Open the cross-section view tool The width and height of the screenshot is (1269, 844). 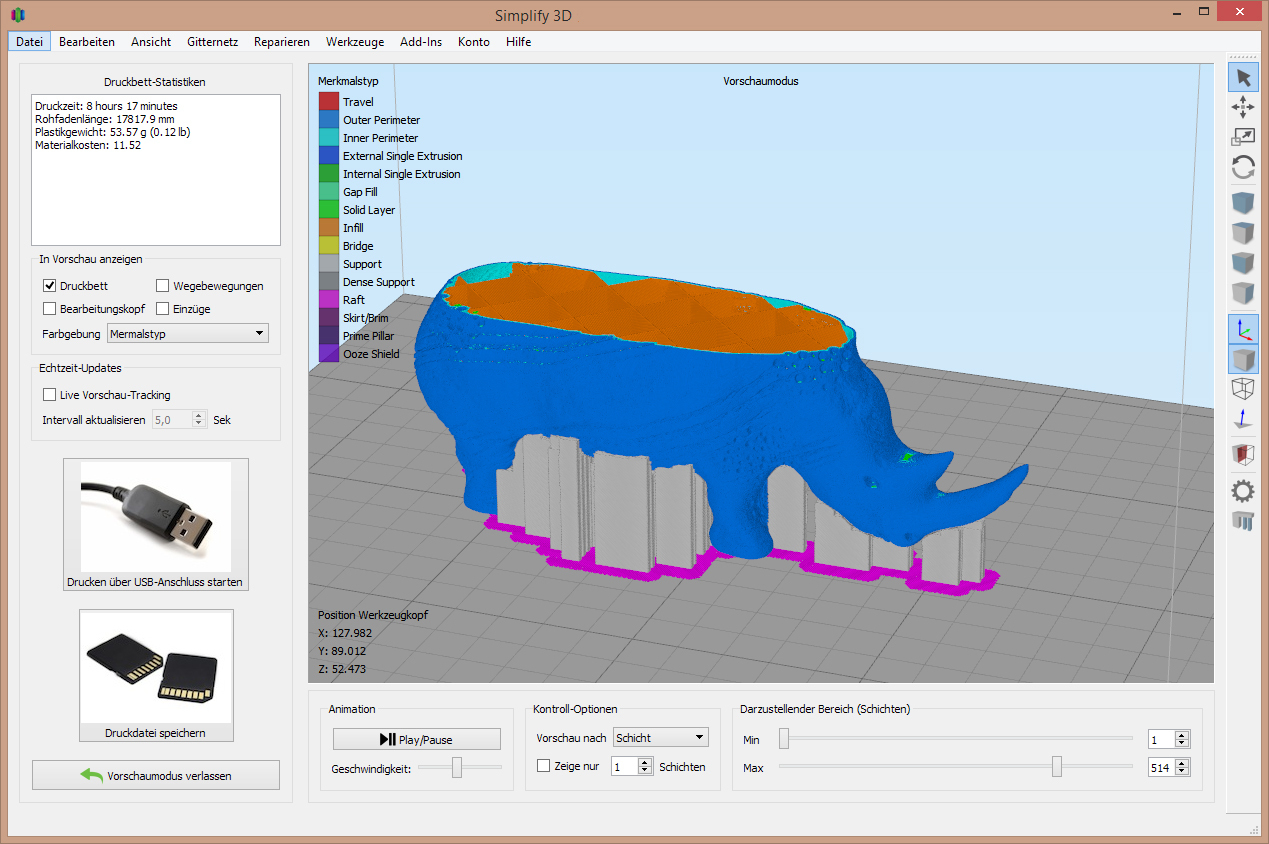(x=1243, y=455)
